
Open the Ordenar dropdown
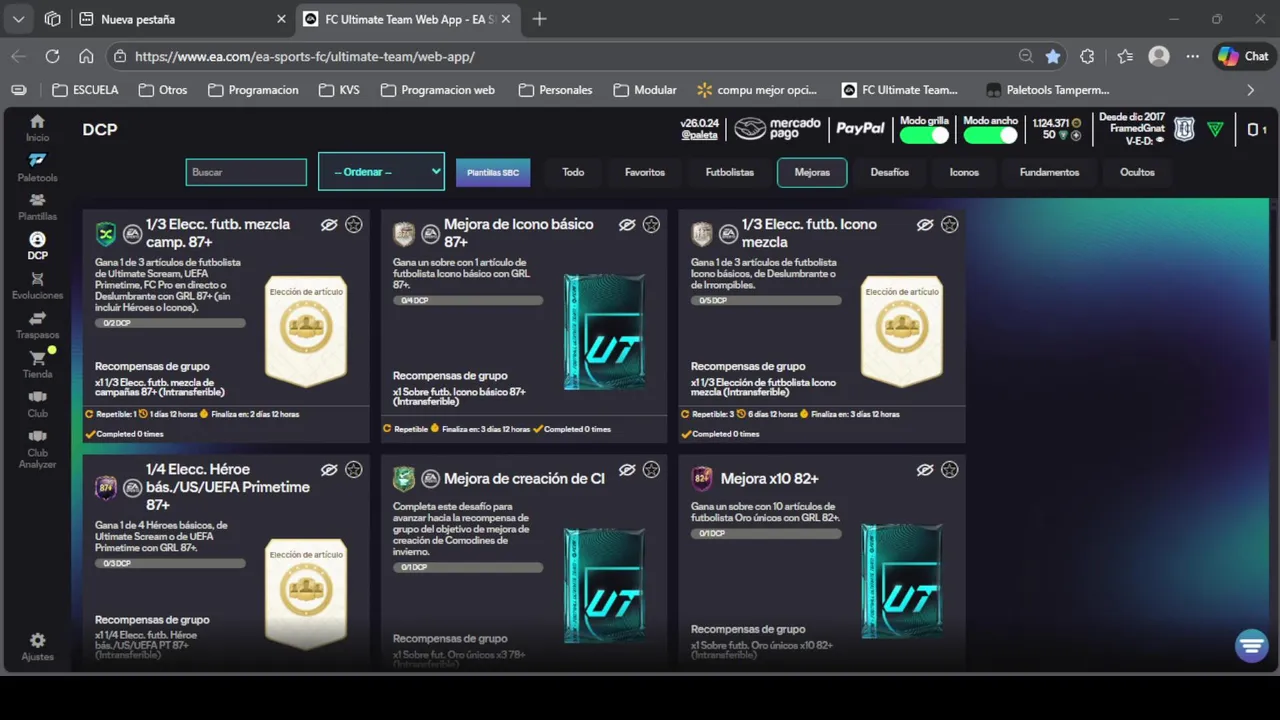pyautogui.click(x=381, y=172)
